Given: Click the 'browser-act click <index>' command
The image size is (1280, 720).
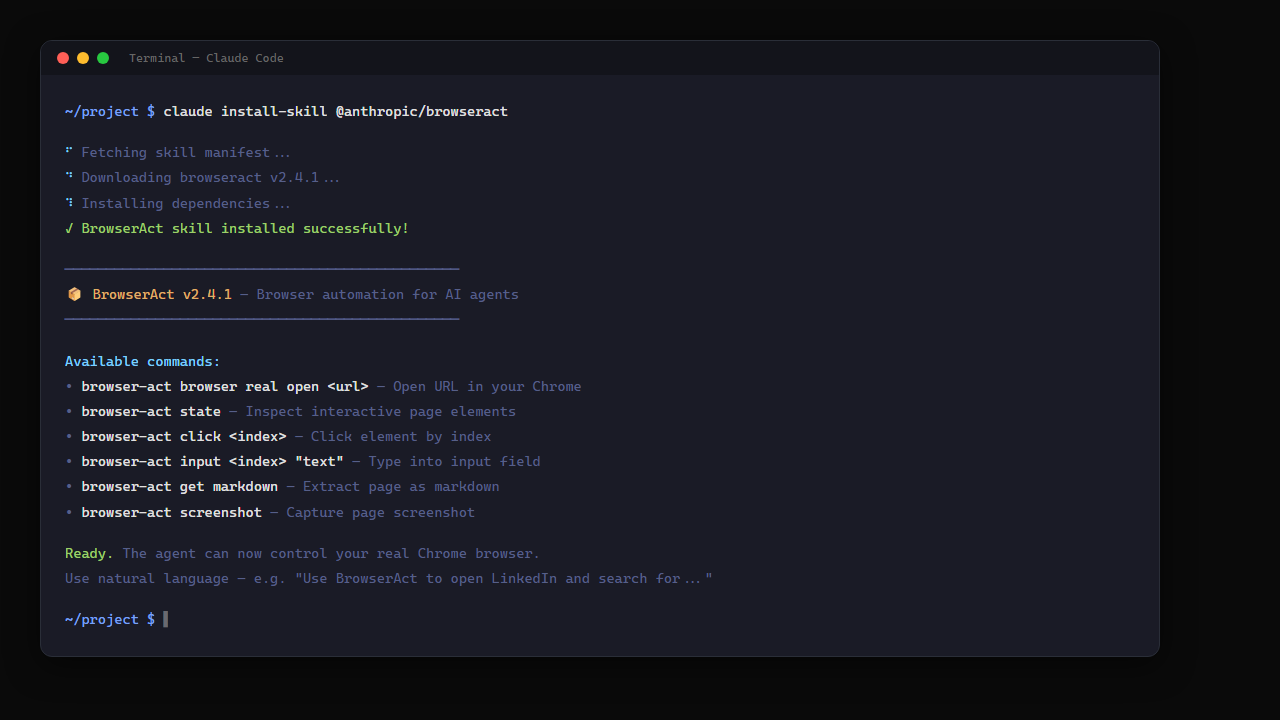Looking at the screenshot, I should point(184,436).
